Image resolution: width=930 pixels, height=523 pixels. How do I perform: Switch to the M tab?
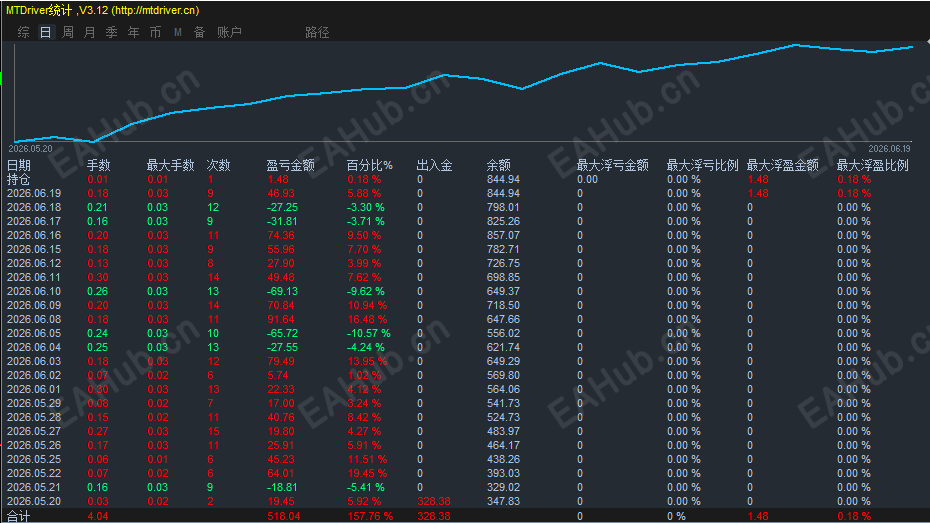[x=177, y=32]
